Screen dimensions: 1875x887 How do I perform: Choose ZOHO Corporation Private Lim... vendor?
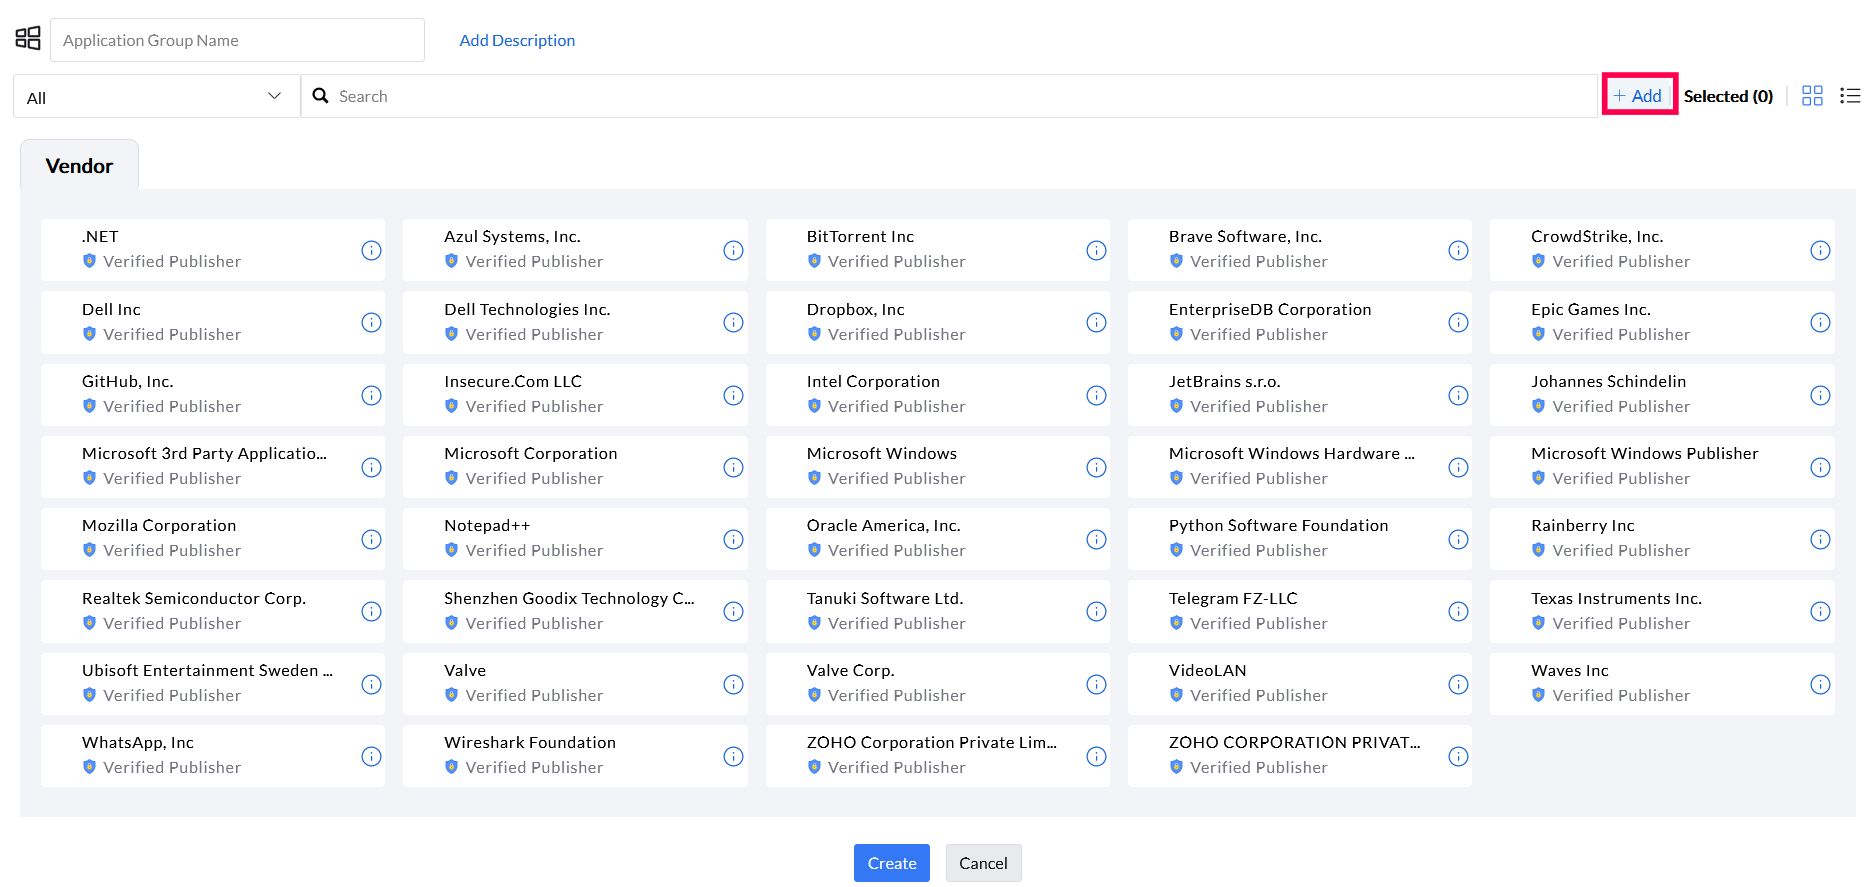pyautogui.click(x=938, y=756)
